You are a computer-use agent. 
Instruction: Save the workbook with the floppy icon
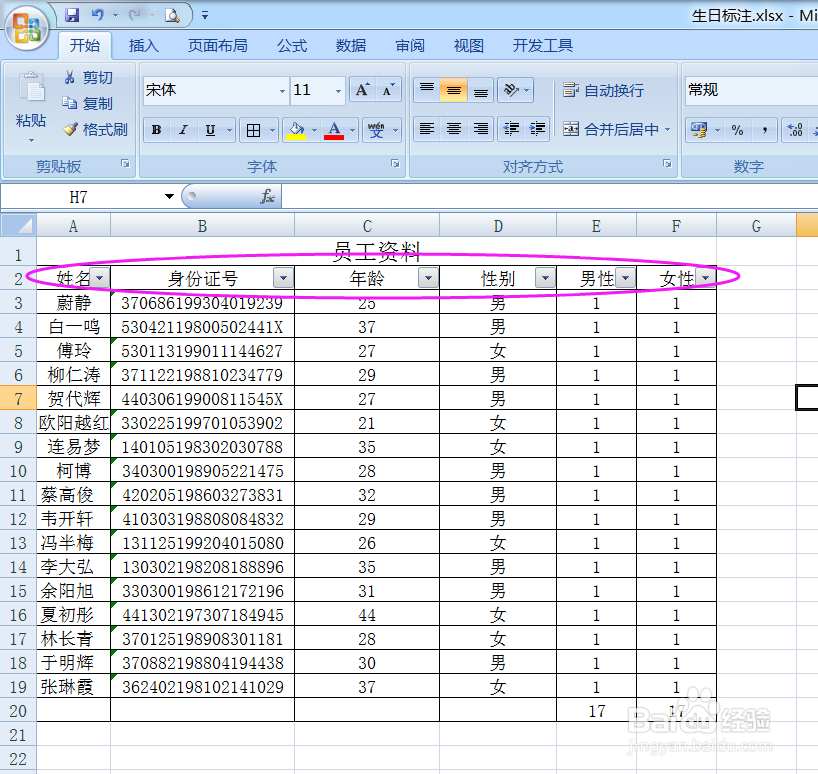(72, 15)
